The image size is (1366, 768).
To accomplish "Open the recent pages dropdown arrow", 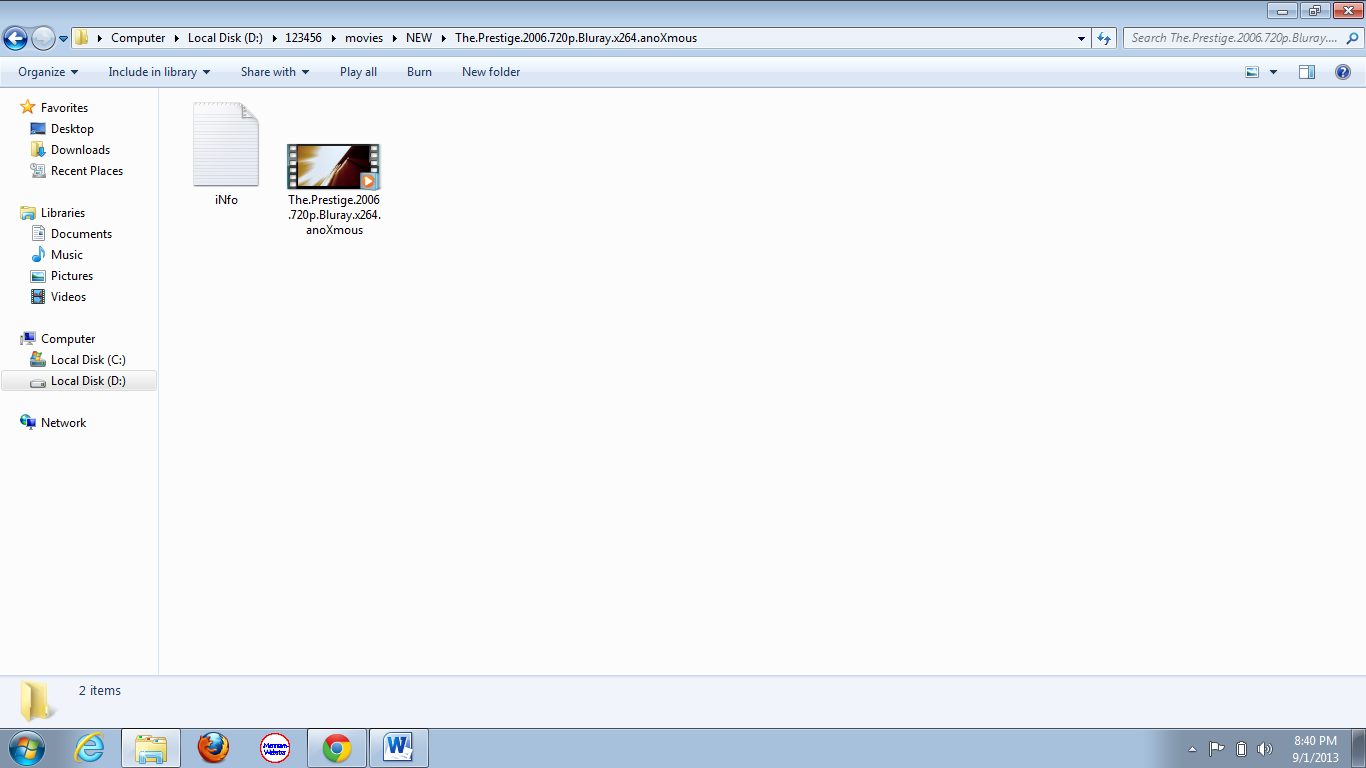I will coord(64,39).
